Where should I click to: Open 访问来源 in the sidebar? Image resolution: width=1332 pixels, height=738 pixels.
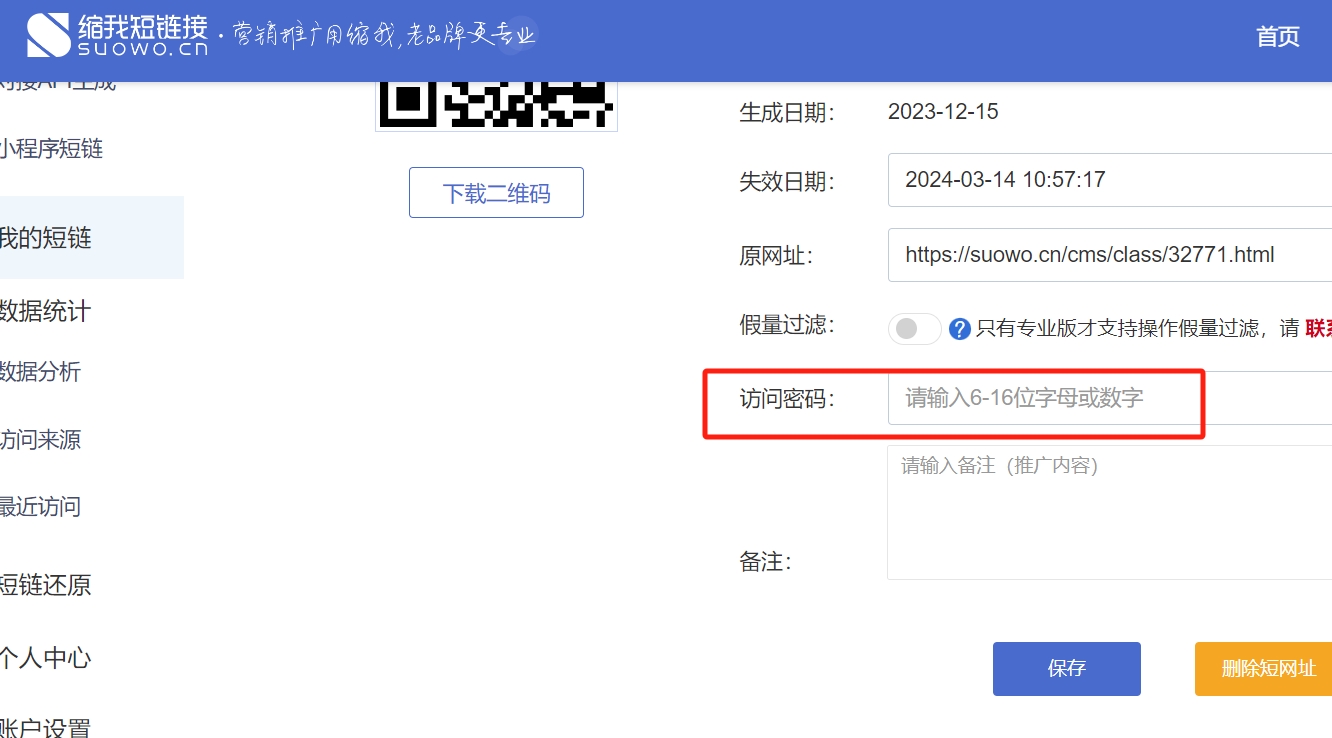tap(40, 440)
